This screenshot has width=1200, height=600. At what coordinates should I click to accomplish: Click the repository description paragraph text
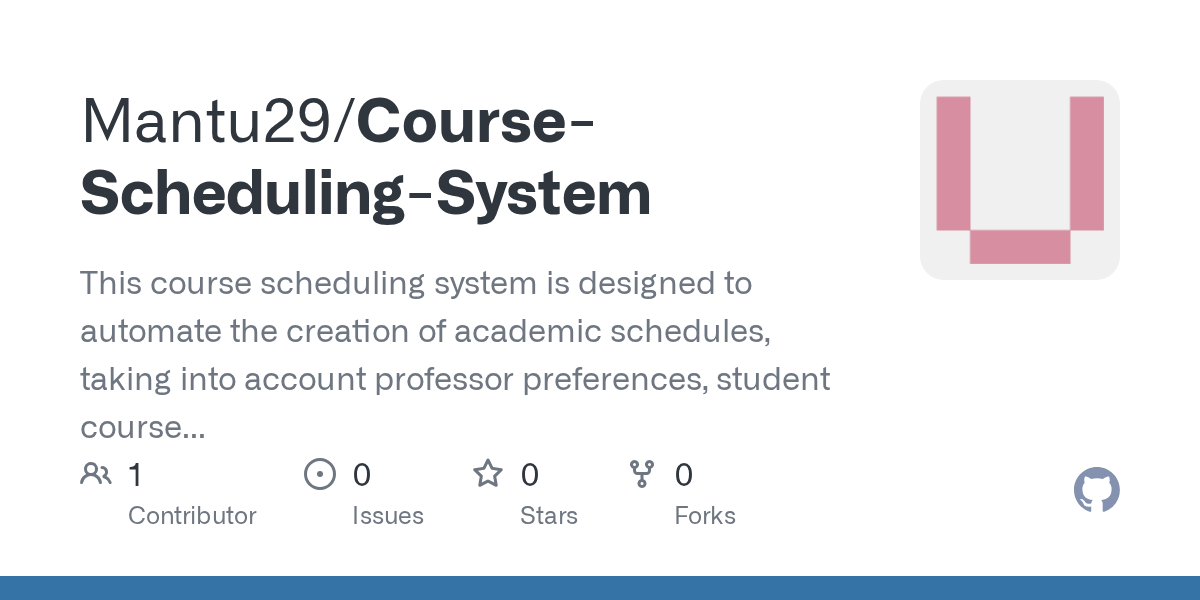tap(455, 355)
